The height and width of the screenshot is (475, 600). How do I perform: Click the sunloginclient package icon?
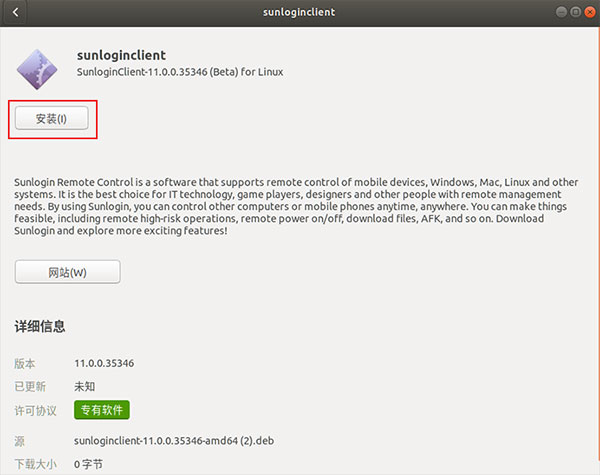click(x=39, y=66)
